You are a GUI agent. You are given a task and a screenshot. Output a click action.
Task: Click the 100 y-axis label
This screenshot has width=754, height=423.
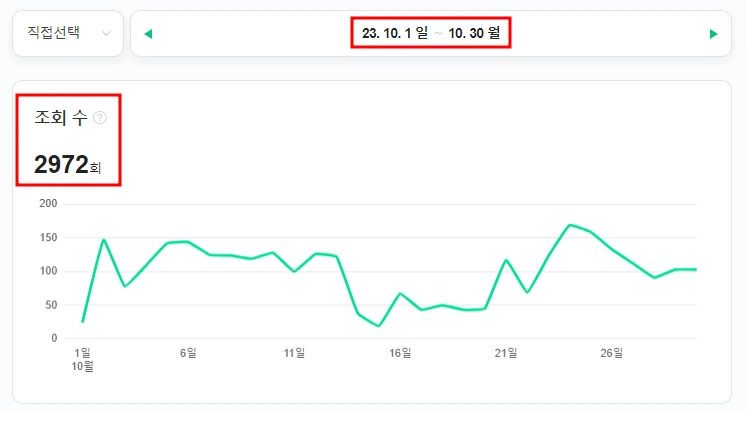(48, 271)
